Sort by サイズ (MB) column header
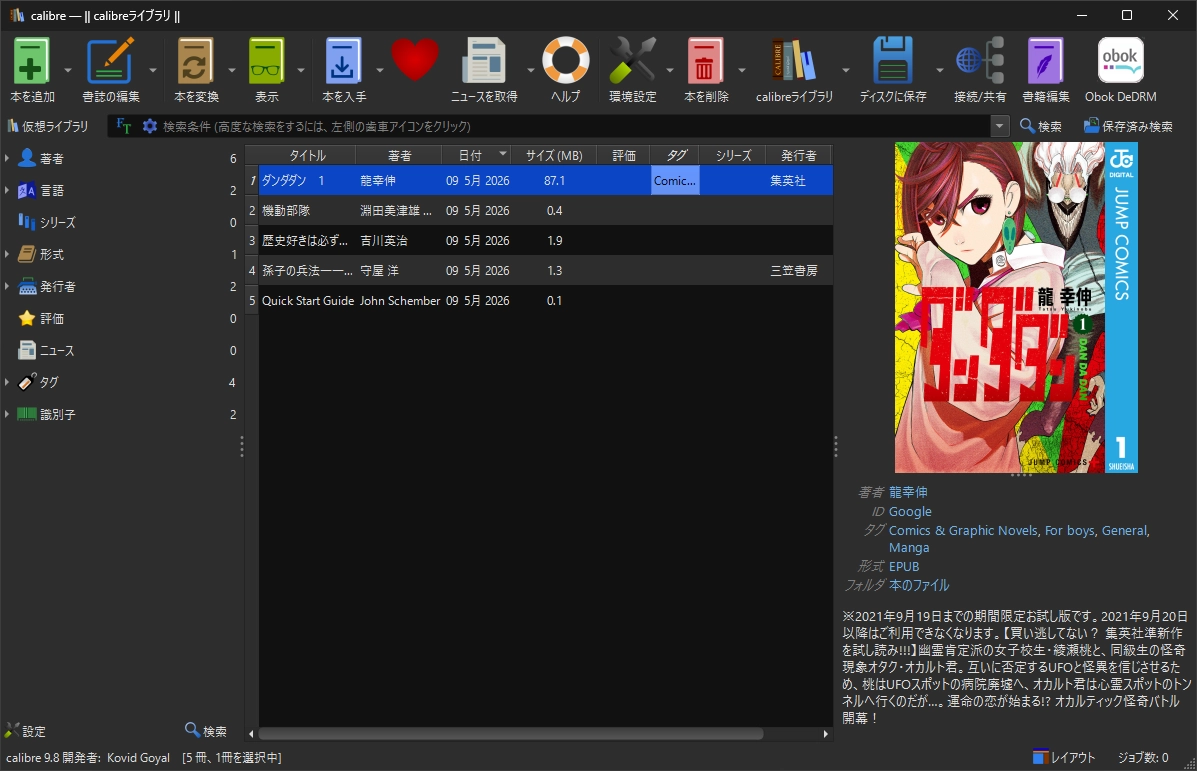1197x771 pixels. (553, 155)
